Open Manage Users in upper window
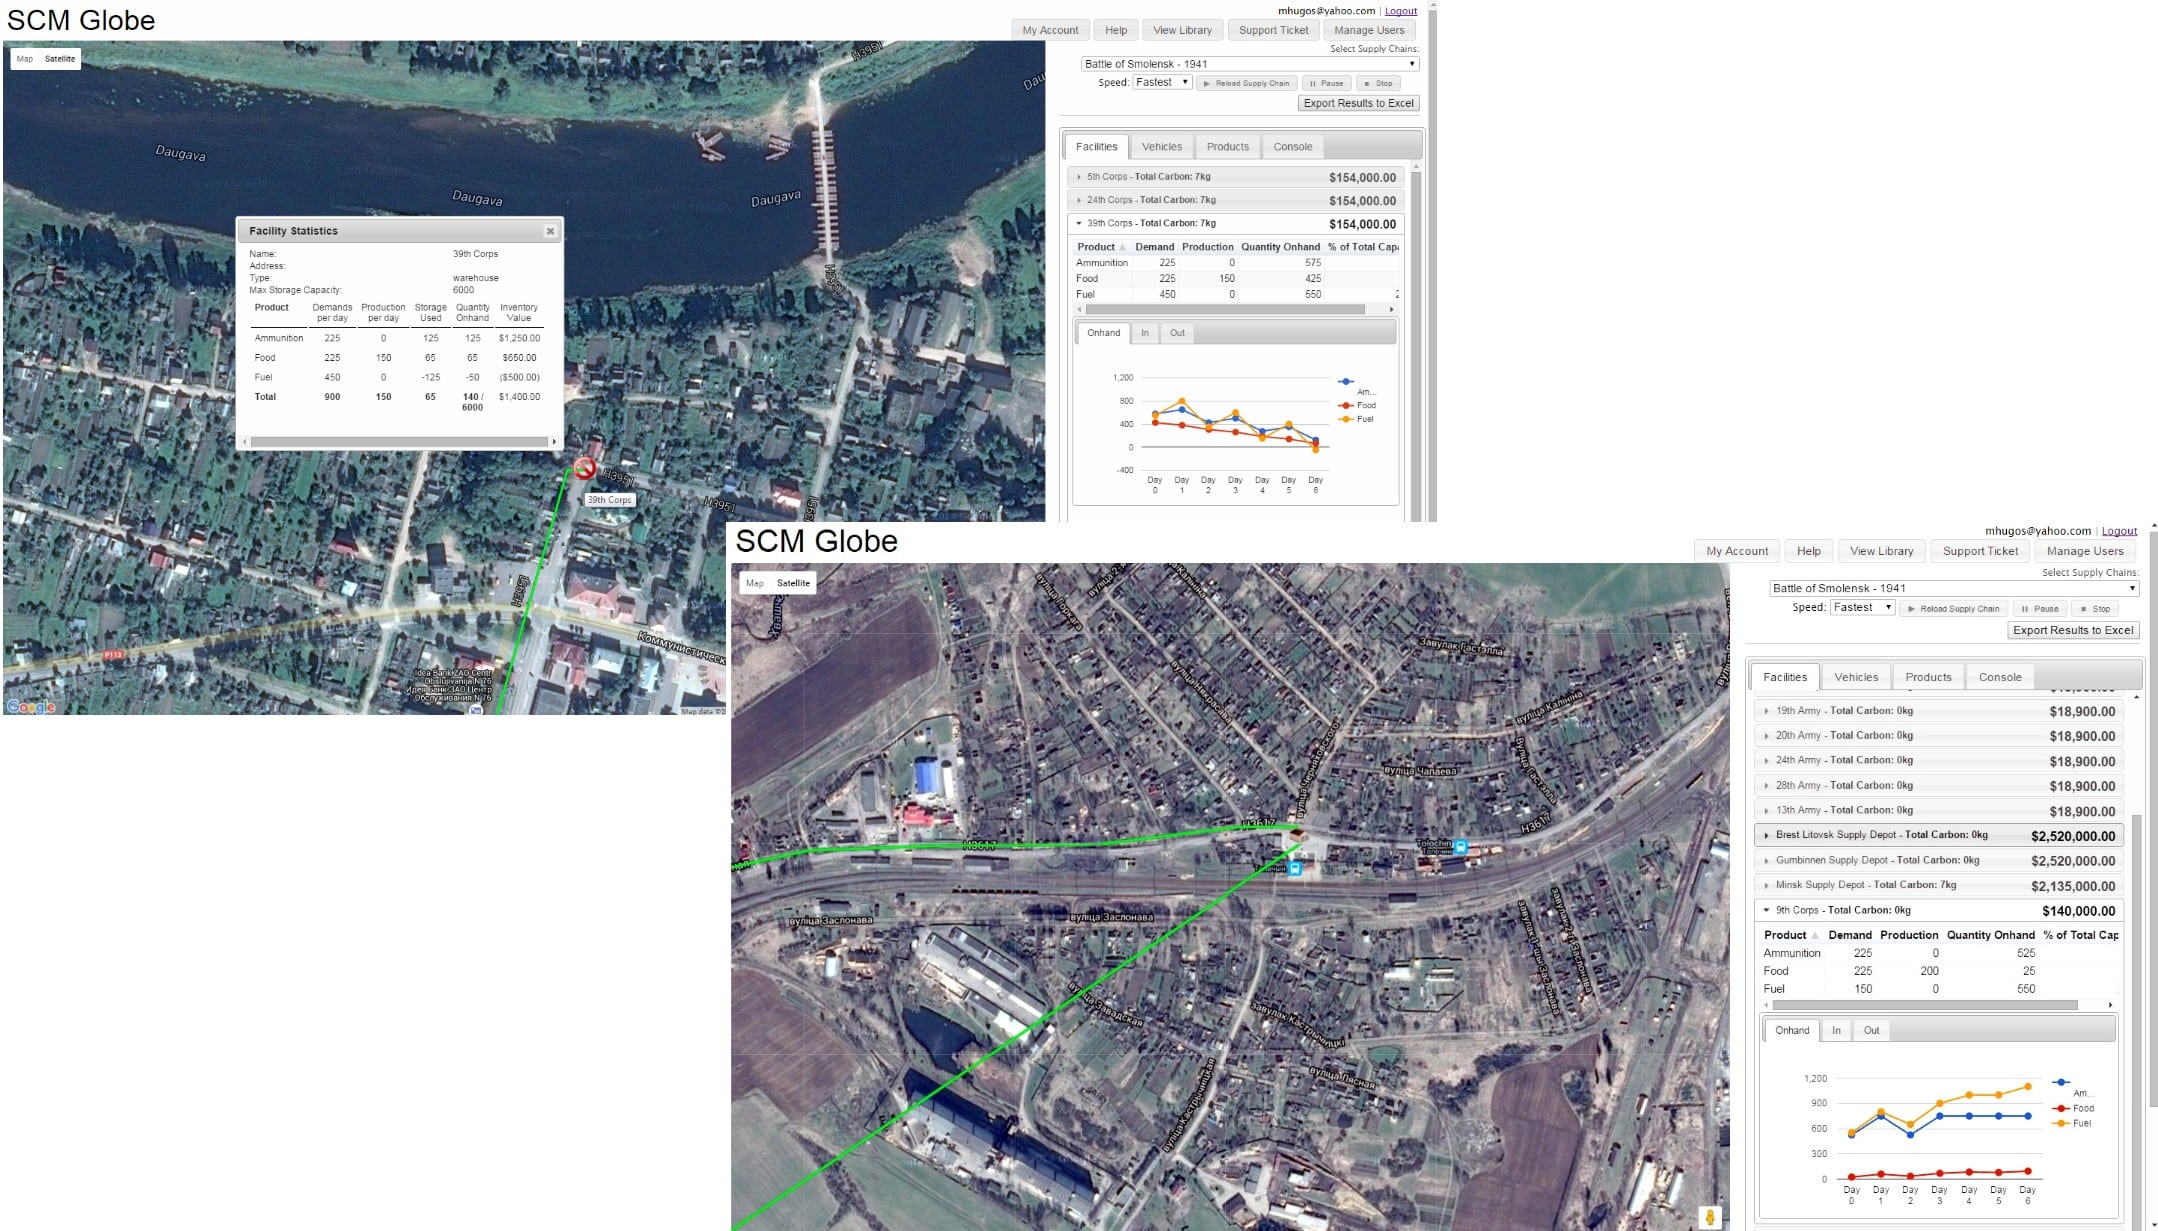The height and width of the screenshot is (1231, 2158). [x=1369, y=30]
